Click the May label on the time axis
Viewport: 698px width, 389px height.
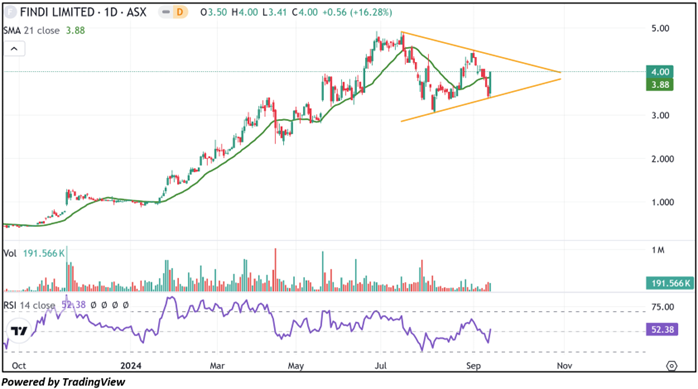296,366
